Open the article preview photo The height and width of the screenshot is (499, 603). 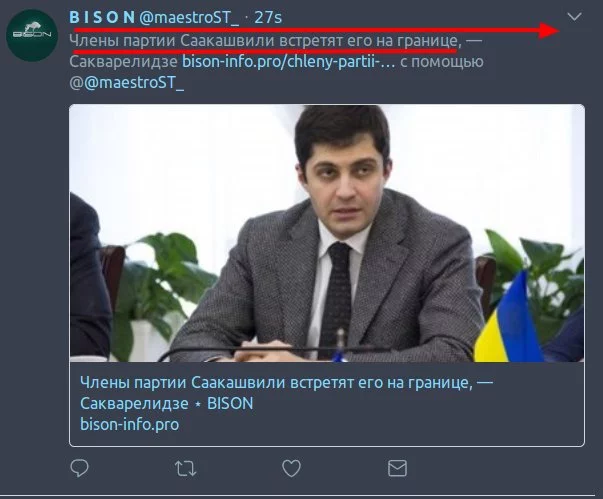click(327, 233)
